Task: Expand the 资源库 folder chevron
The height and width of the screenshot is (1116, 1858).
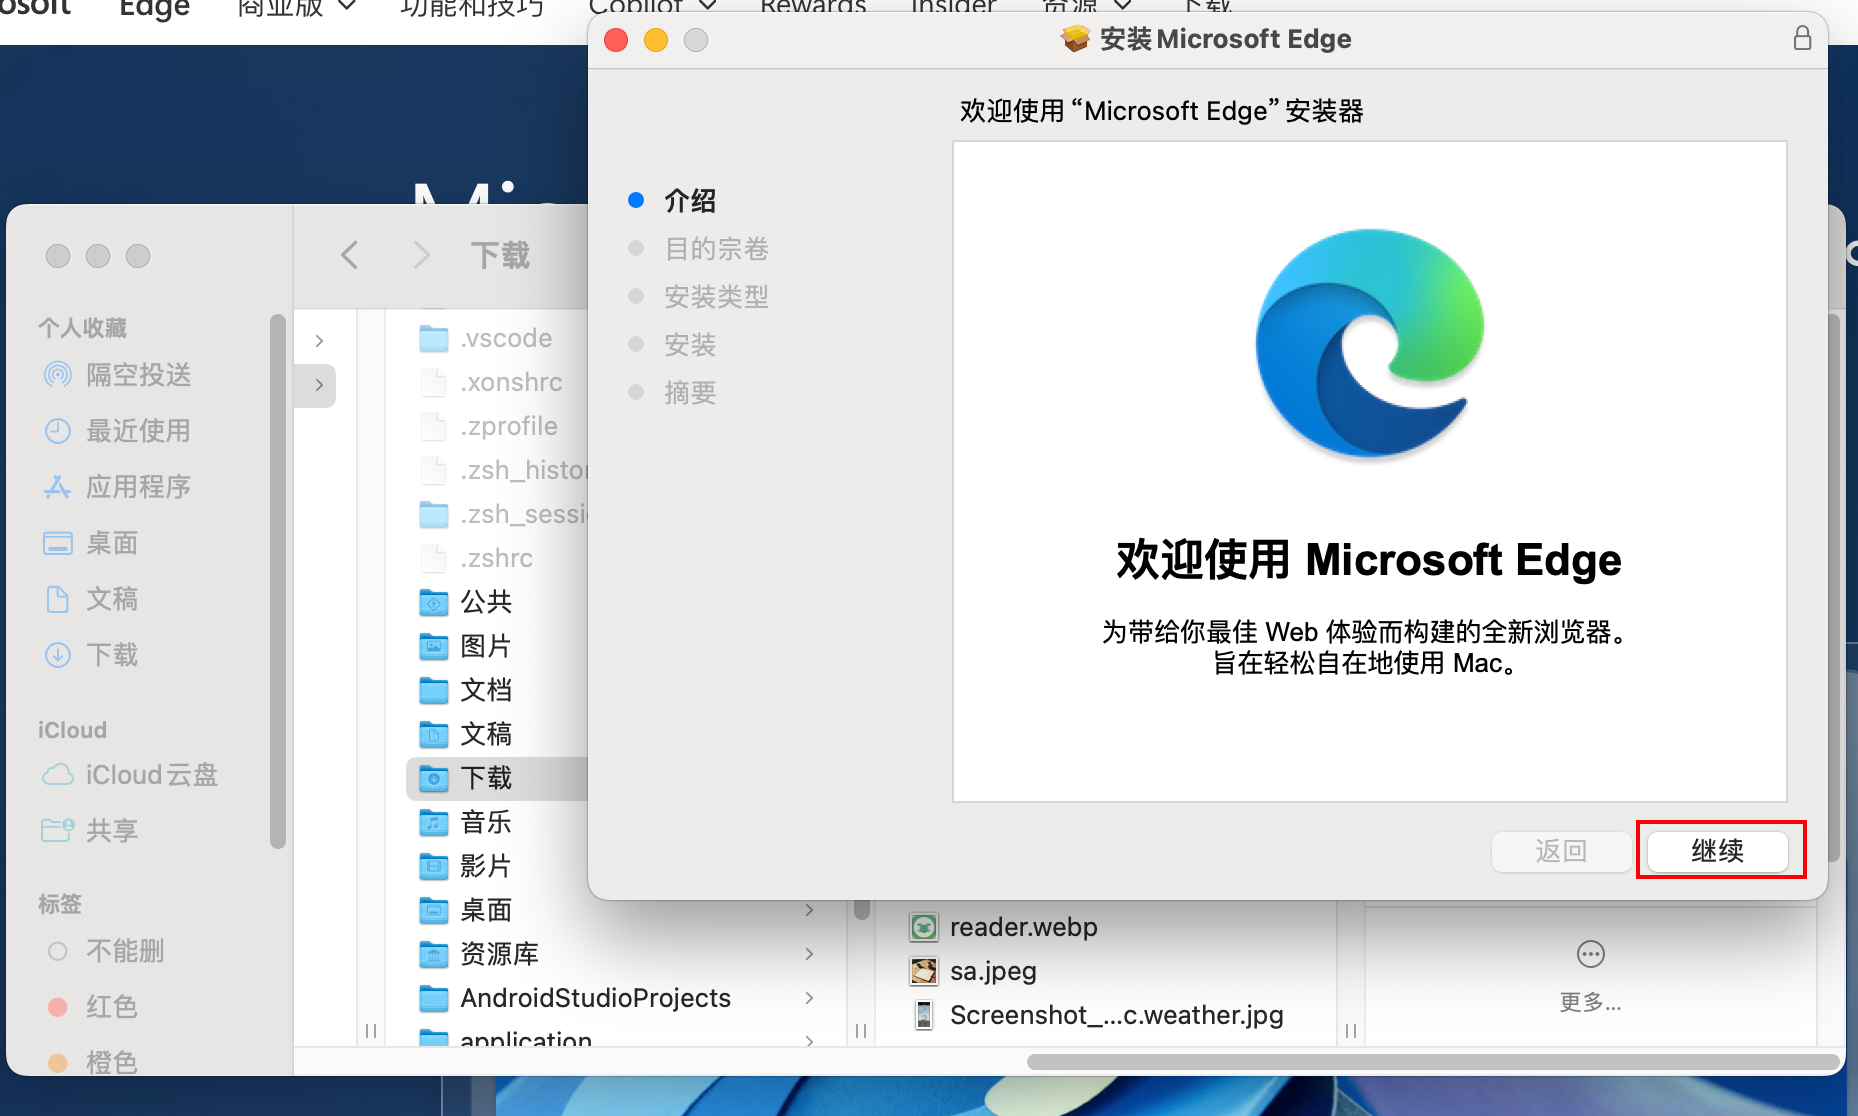Action: (809, 954)
